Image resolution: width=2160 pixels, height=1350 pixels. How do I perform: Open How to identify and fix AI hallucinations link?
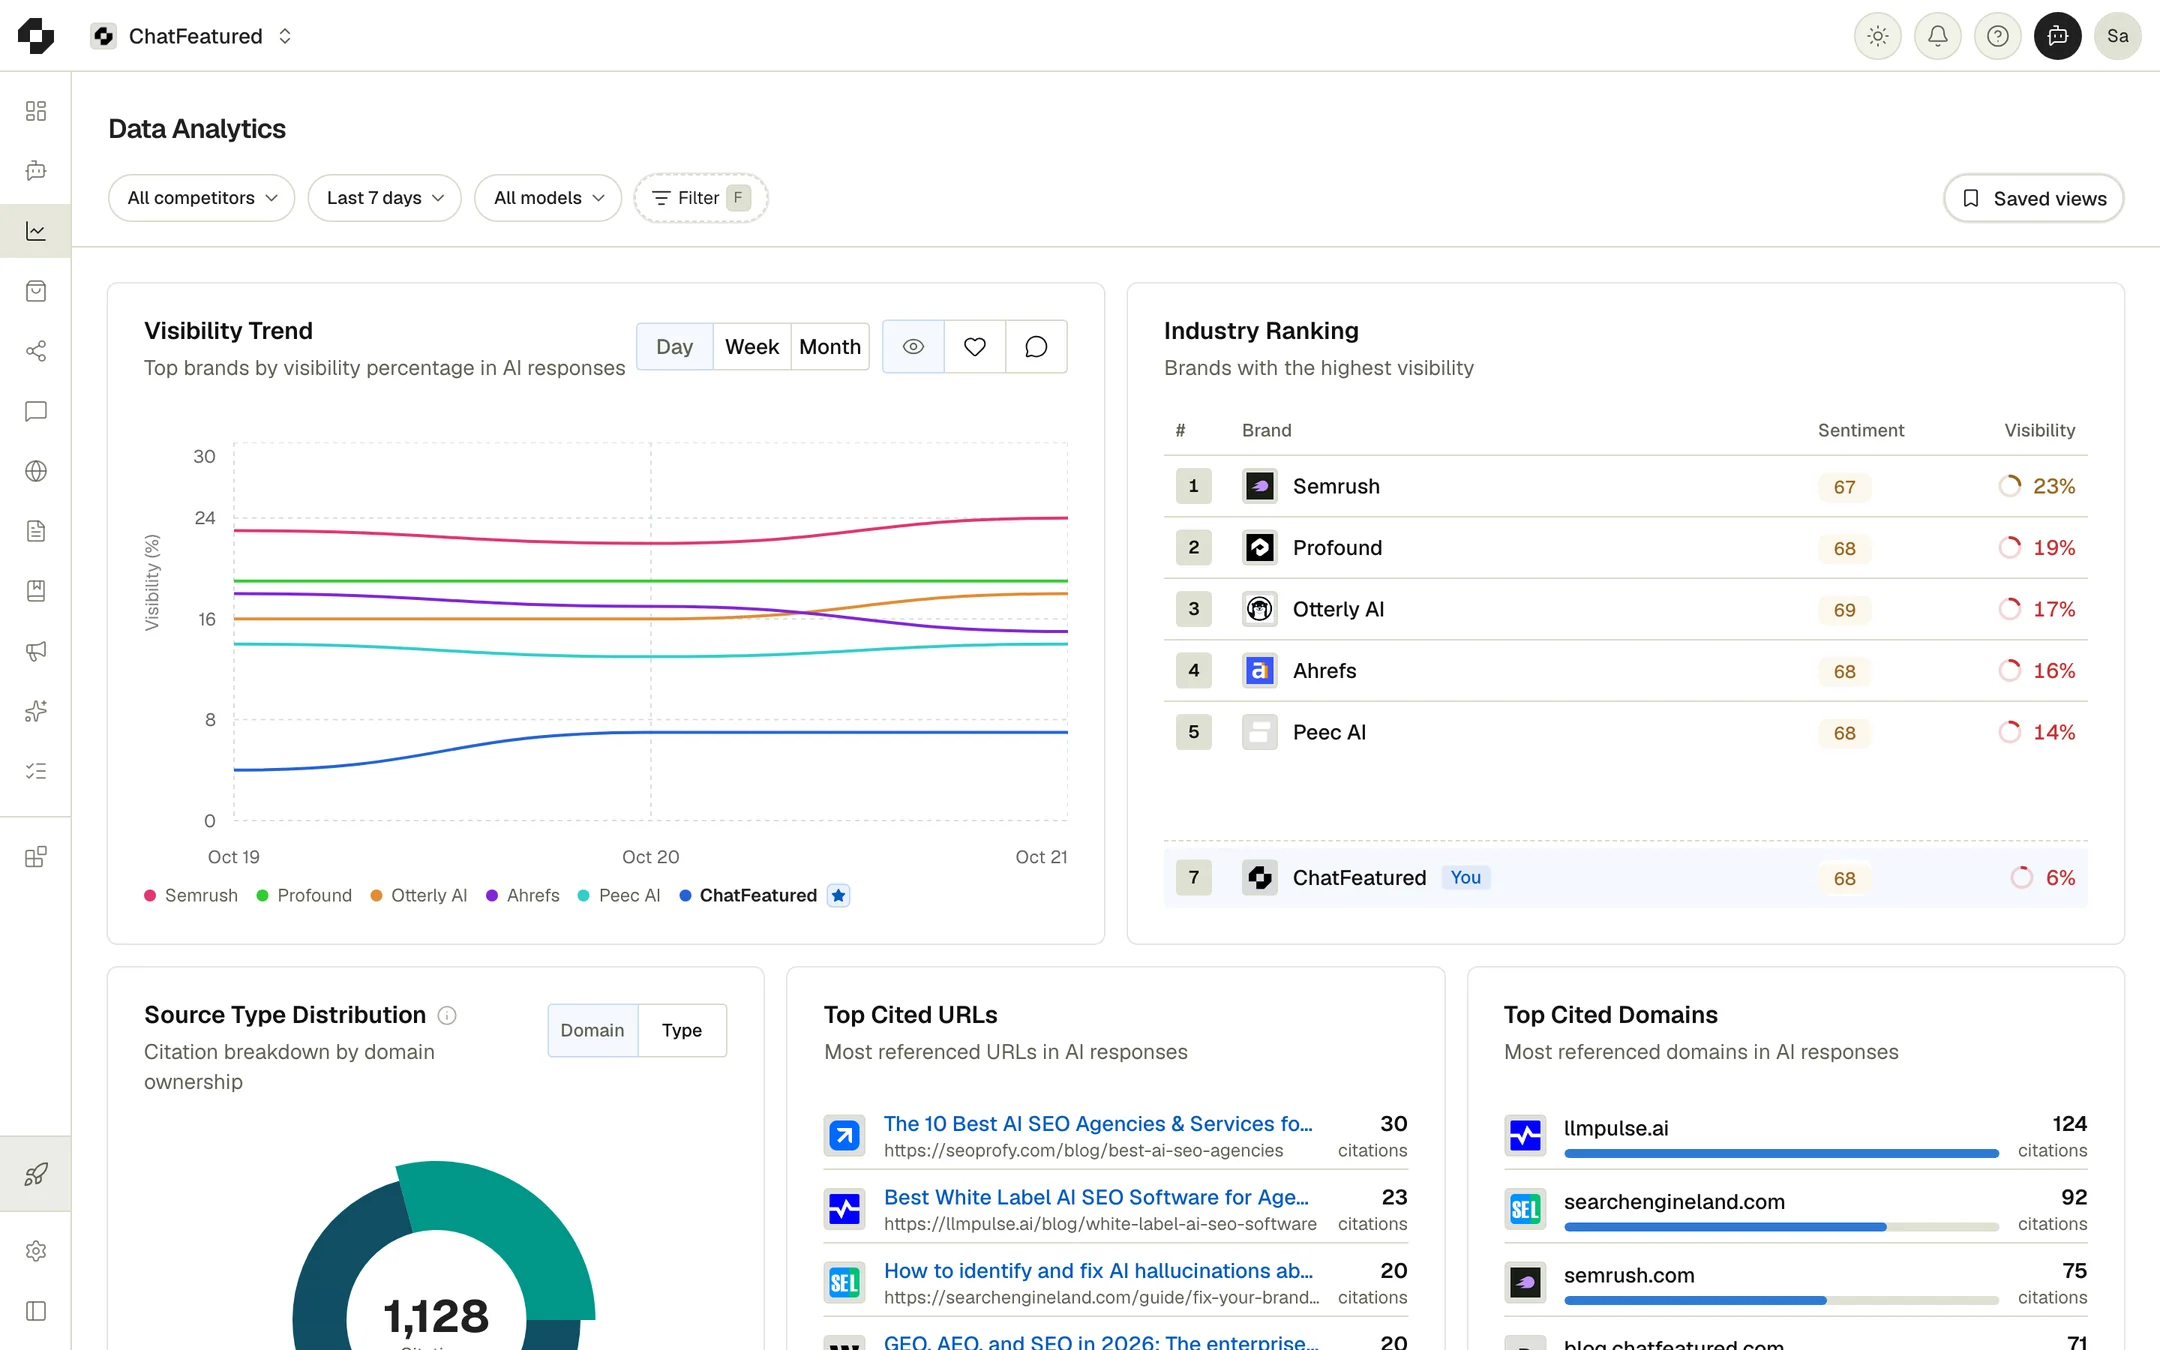pos(1098,1271)
